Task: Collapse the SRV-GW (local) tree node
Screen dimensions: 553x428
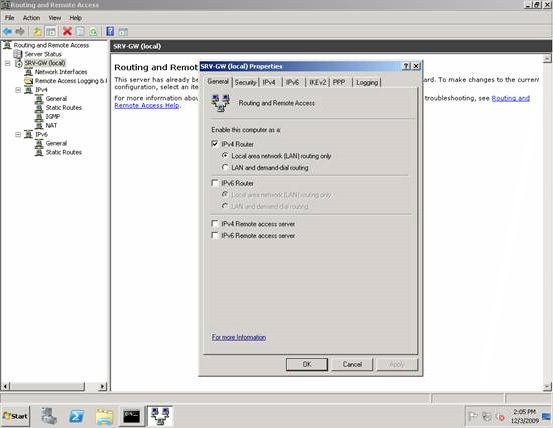Action: pos(7,63)
